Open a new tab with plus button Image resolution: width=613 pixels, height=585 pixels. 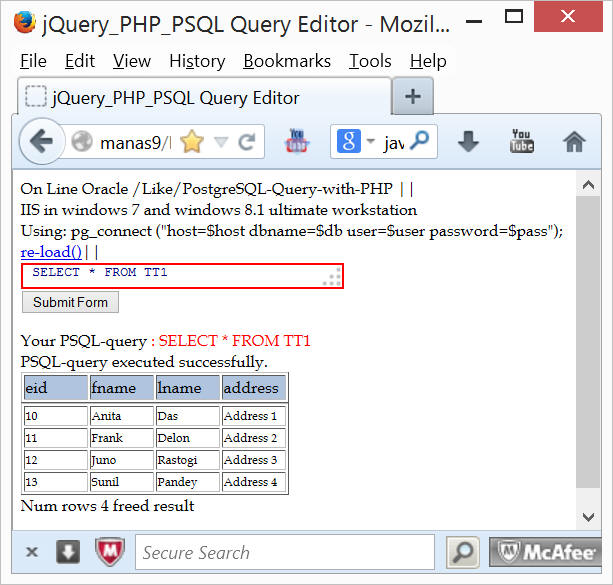pyautogui.click(x=413, y=98)
